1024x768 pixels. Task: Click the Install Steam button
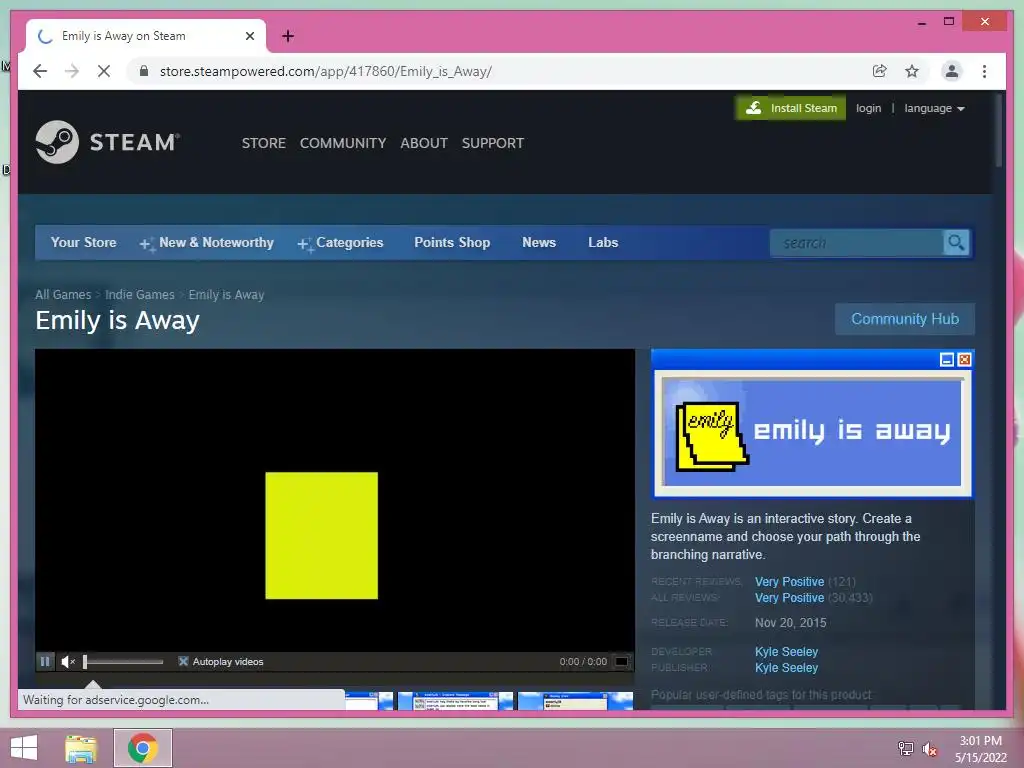(x=790, y=108)
